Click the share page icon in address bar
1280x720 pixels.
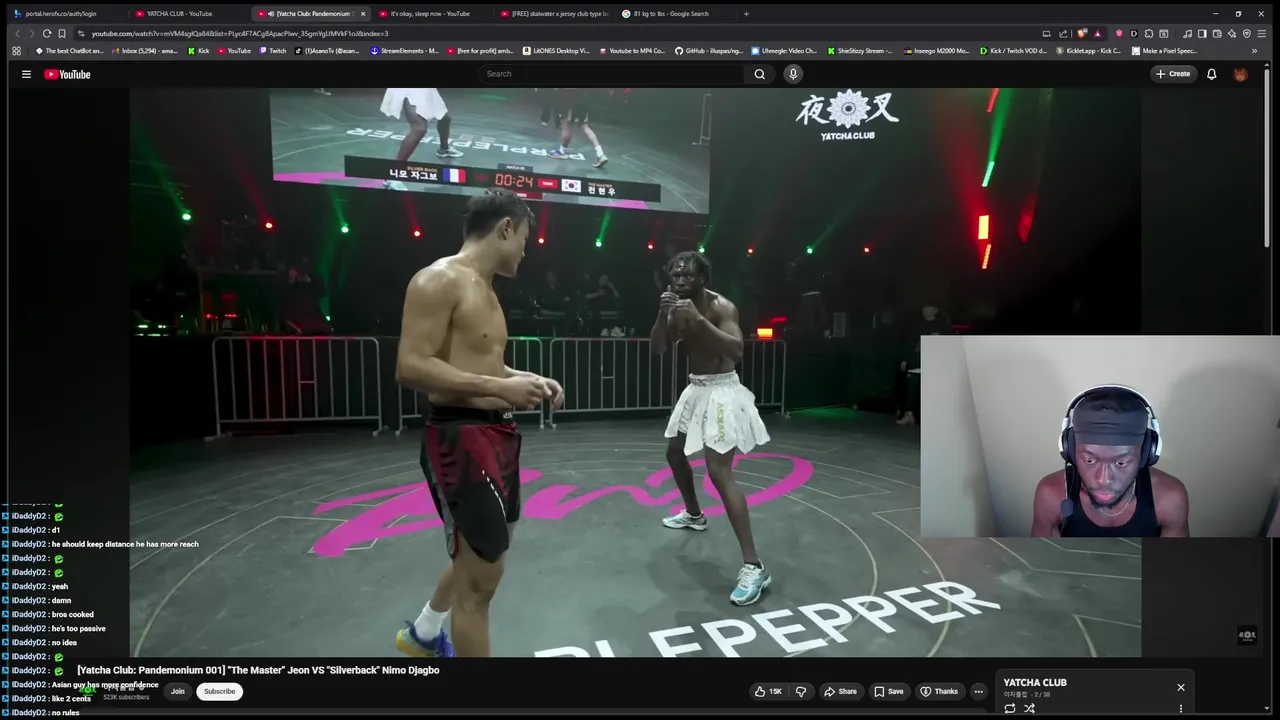pyautogui.click(x=1062, y=33)
